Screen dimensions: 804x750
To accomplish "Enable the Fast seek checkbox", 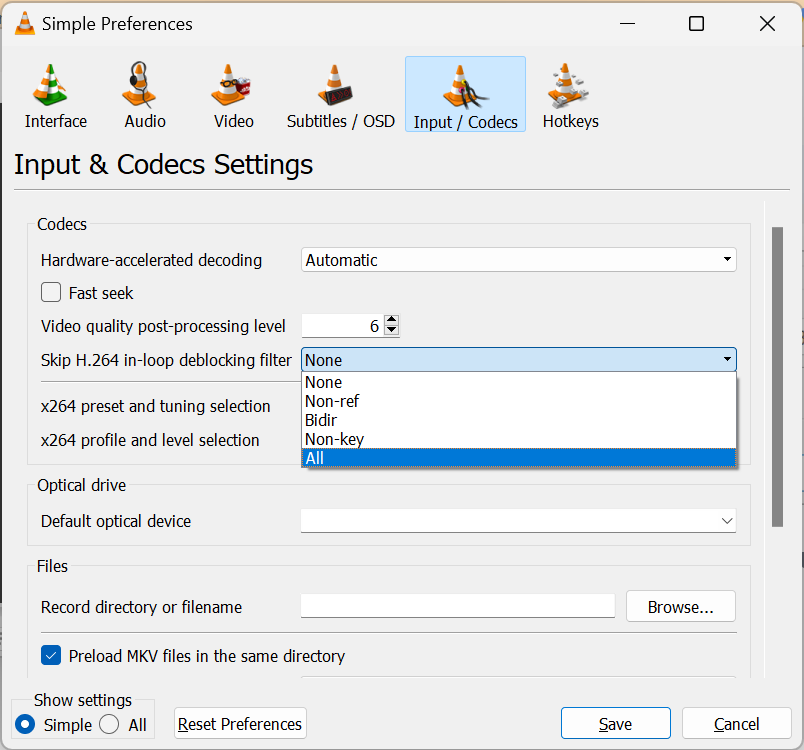I will click(51, 293).
